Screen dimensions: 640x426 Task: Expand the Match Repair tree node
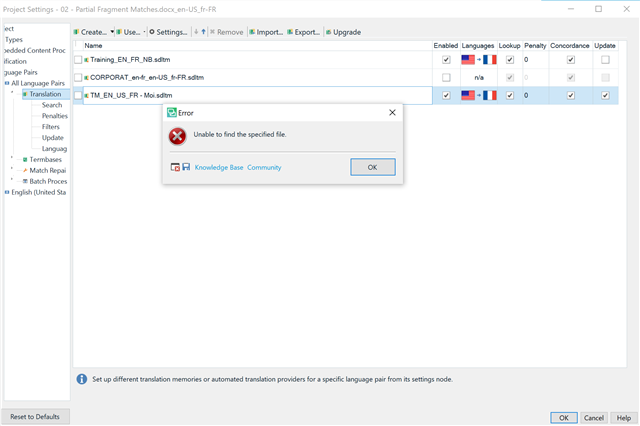(x=12, y=169)
